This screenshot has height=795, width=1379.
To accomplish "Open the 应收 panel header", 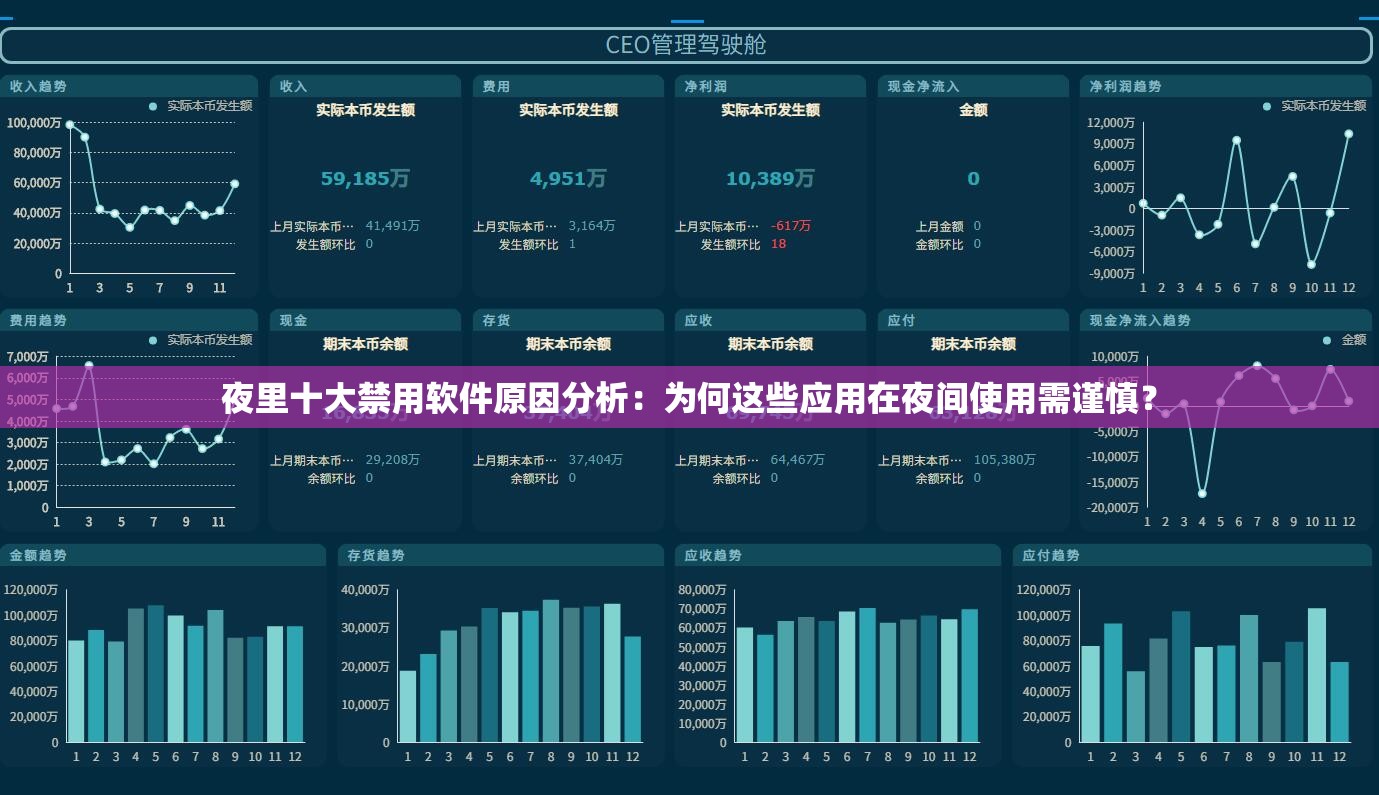I will (x=771, y=320).
